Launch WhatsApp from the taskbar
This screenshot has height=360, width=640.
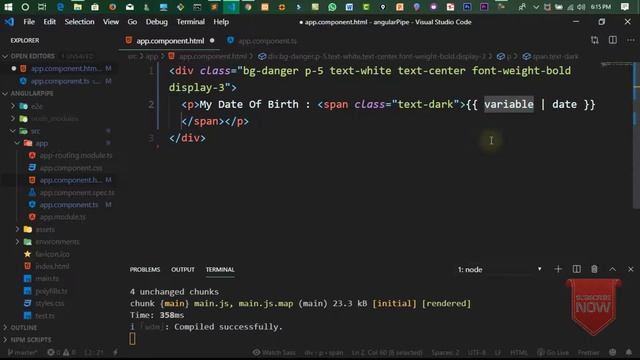tap(332, 7)
